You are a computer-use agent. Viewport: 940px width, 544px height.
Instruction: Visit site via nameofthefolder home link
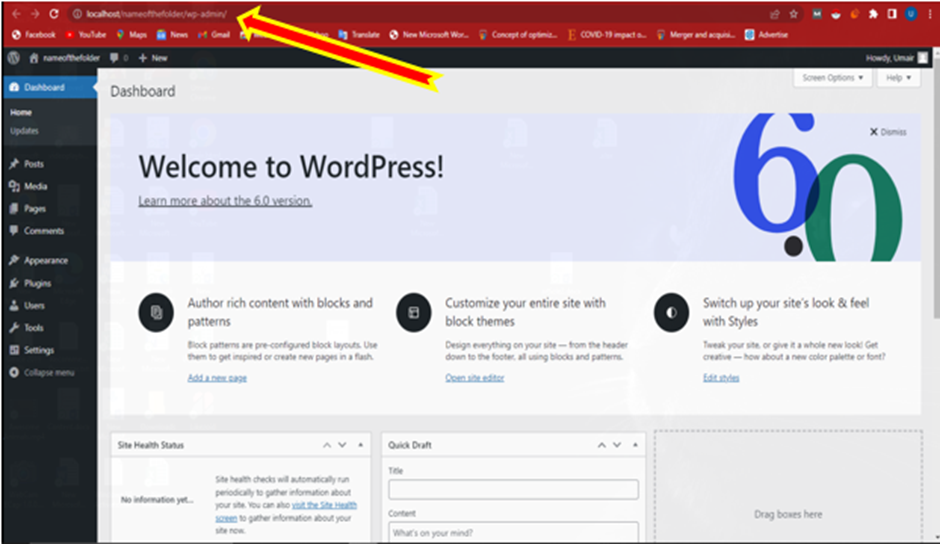pos(65,58)
